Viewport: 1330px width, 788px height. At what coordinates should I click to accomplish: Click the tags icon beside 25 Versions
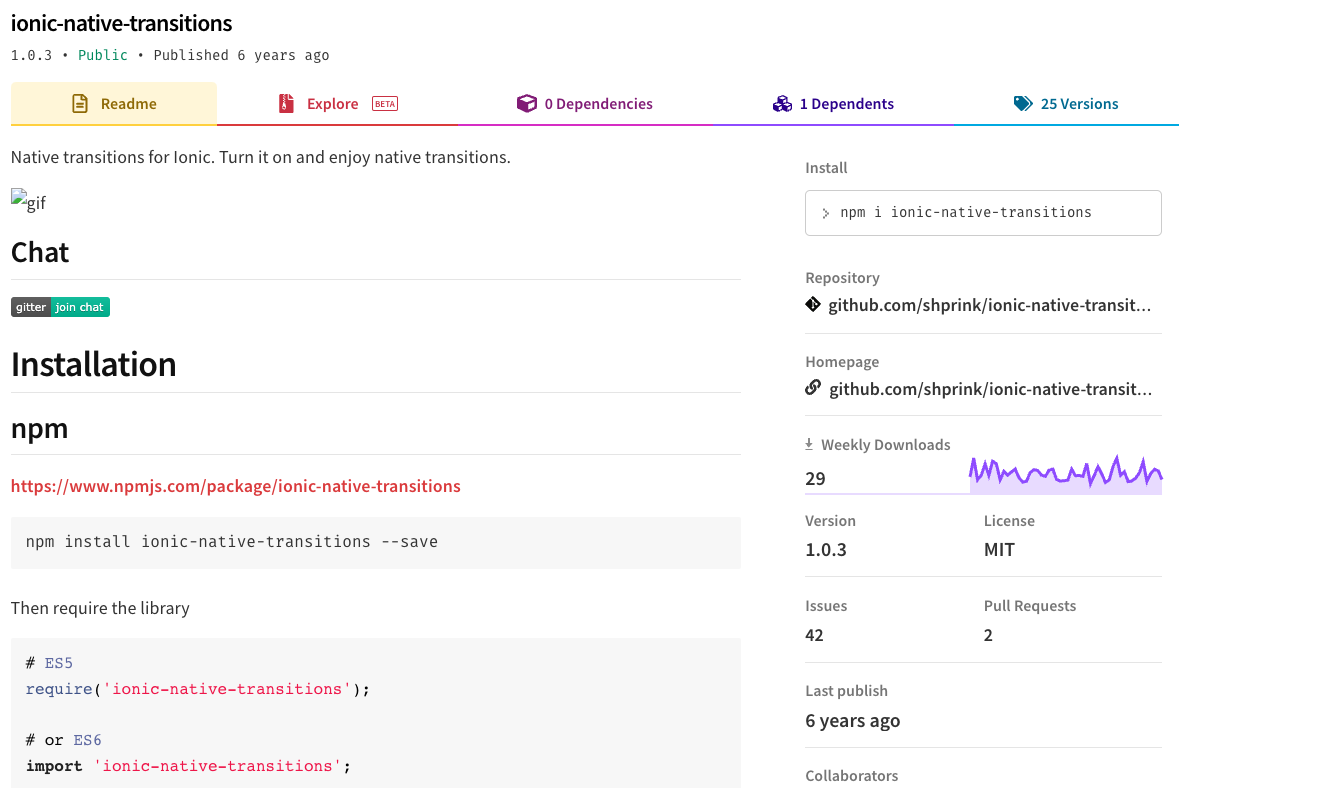coord(1022,103)
